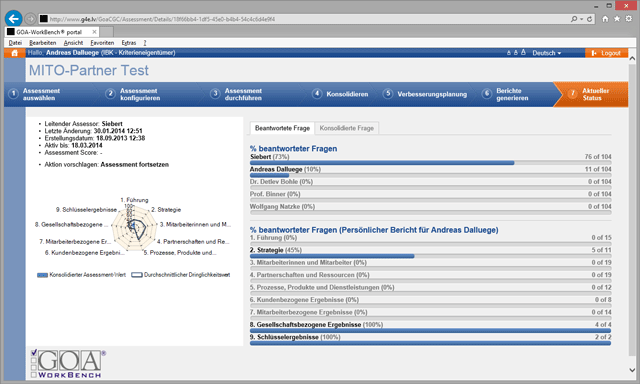This screenshot has height=384, width=640.
Task: Click the page scrollbar up arrow
Action: (632, 58)
